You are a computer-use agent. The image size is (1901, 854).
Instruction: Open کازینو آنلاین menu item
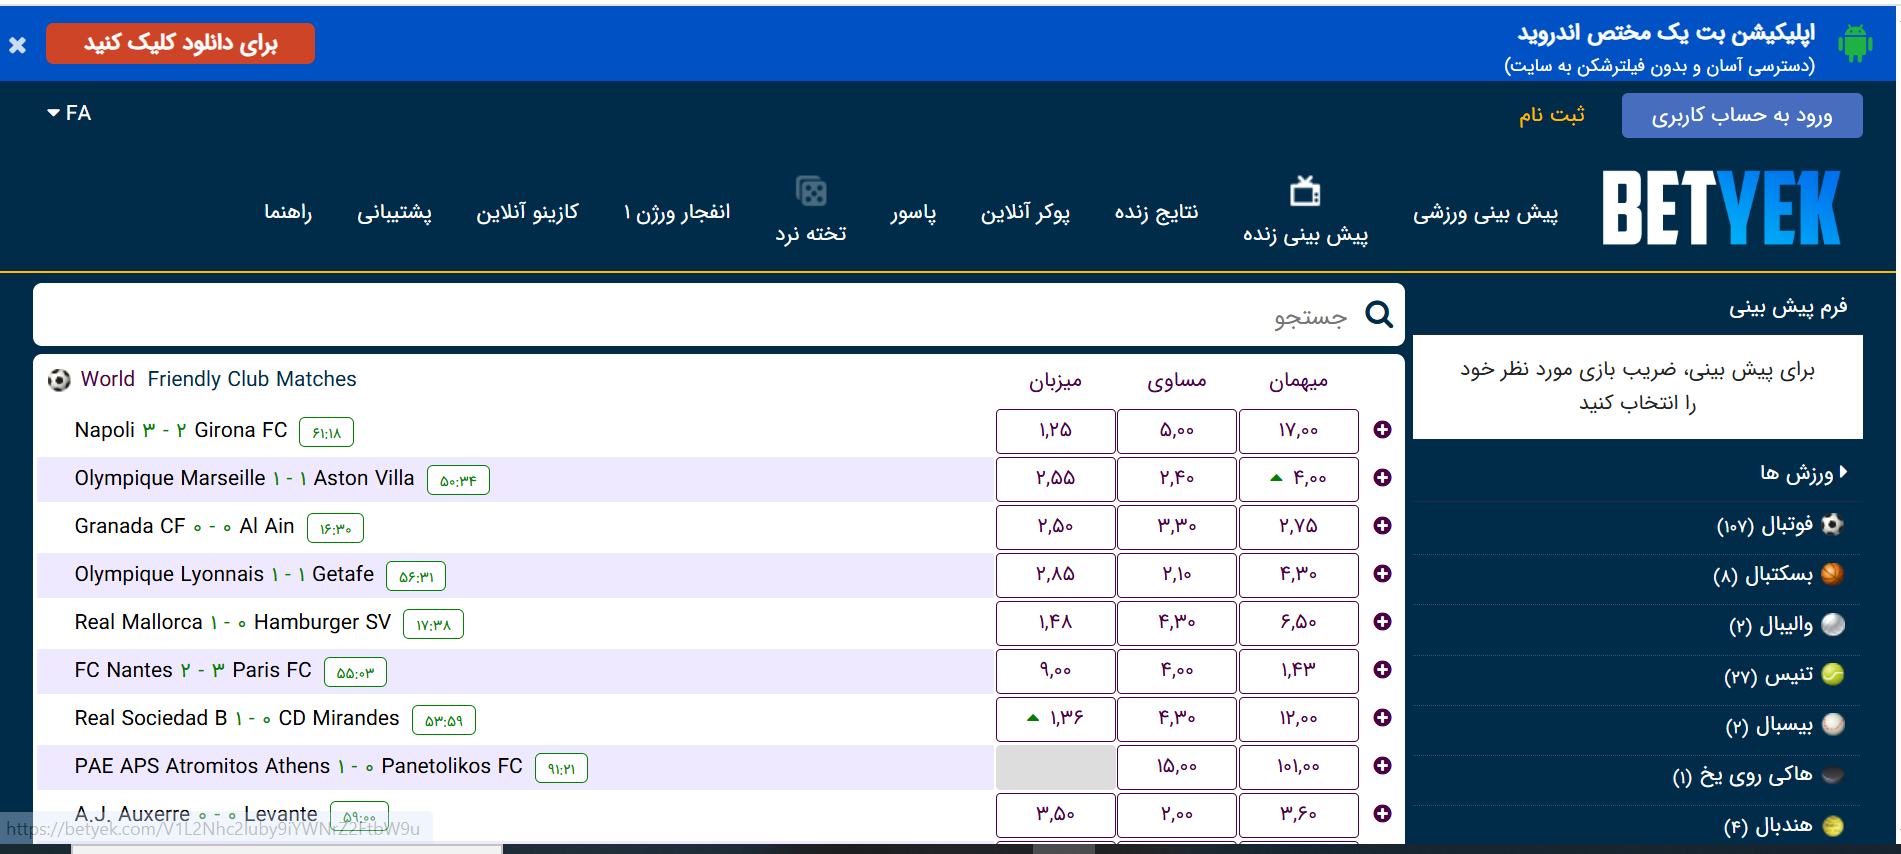point(527,212)
